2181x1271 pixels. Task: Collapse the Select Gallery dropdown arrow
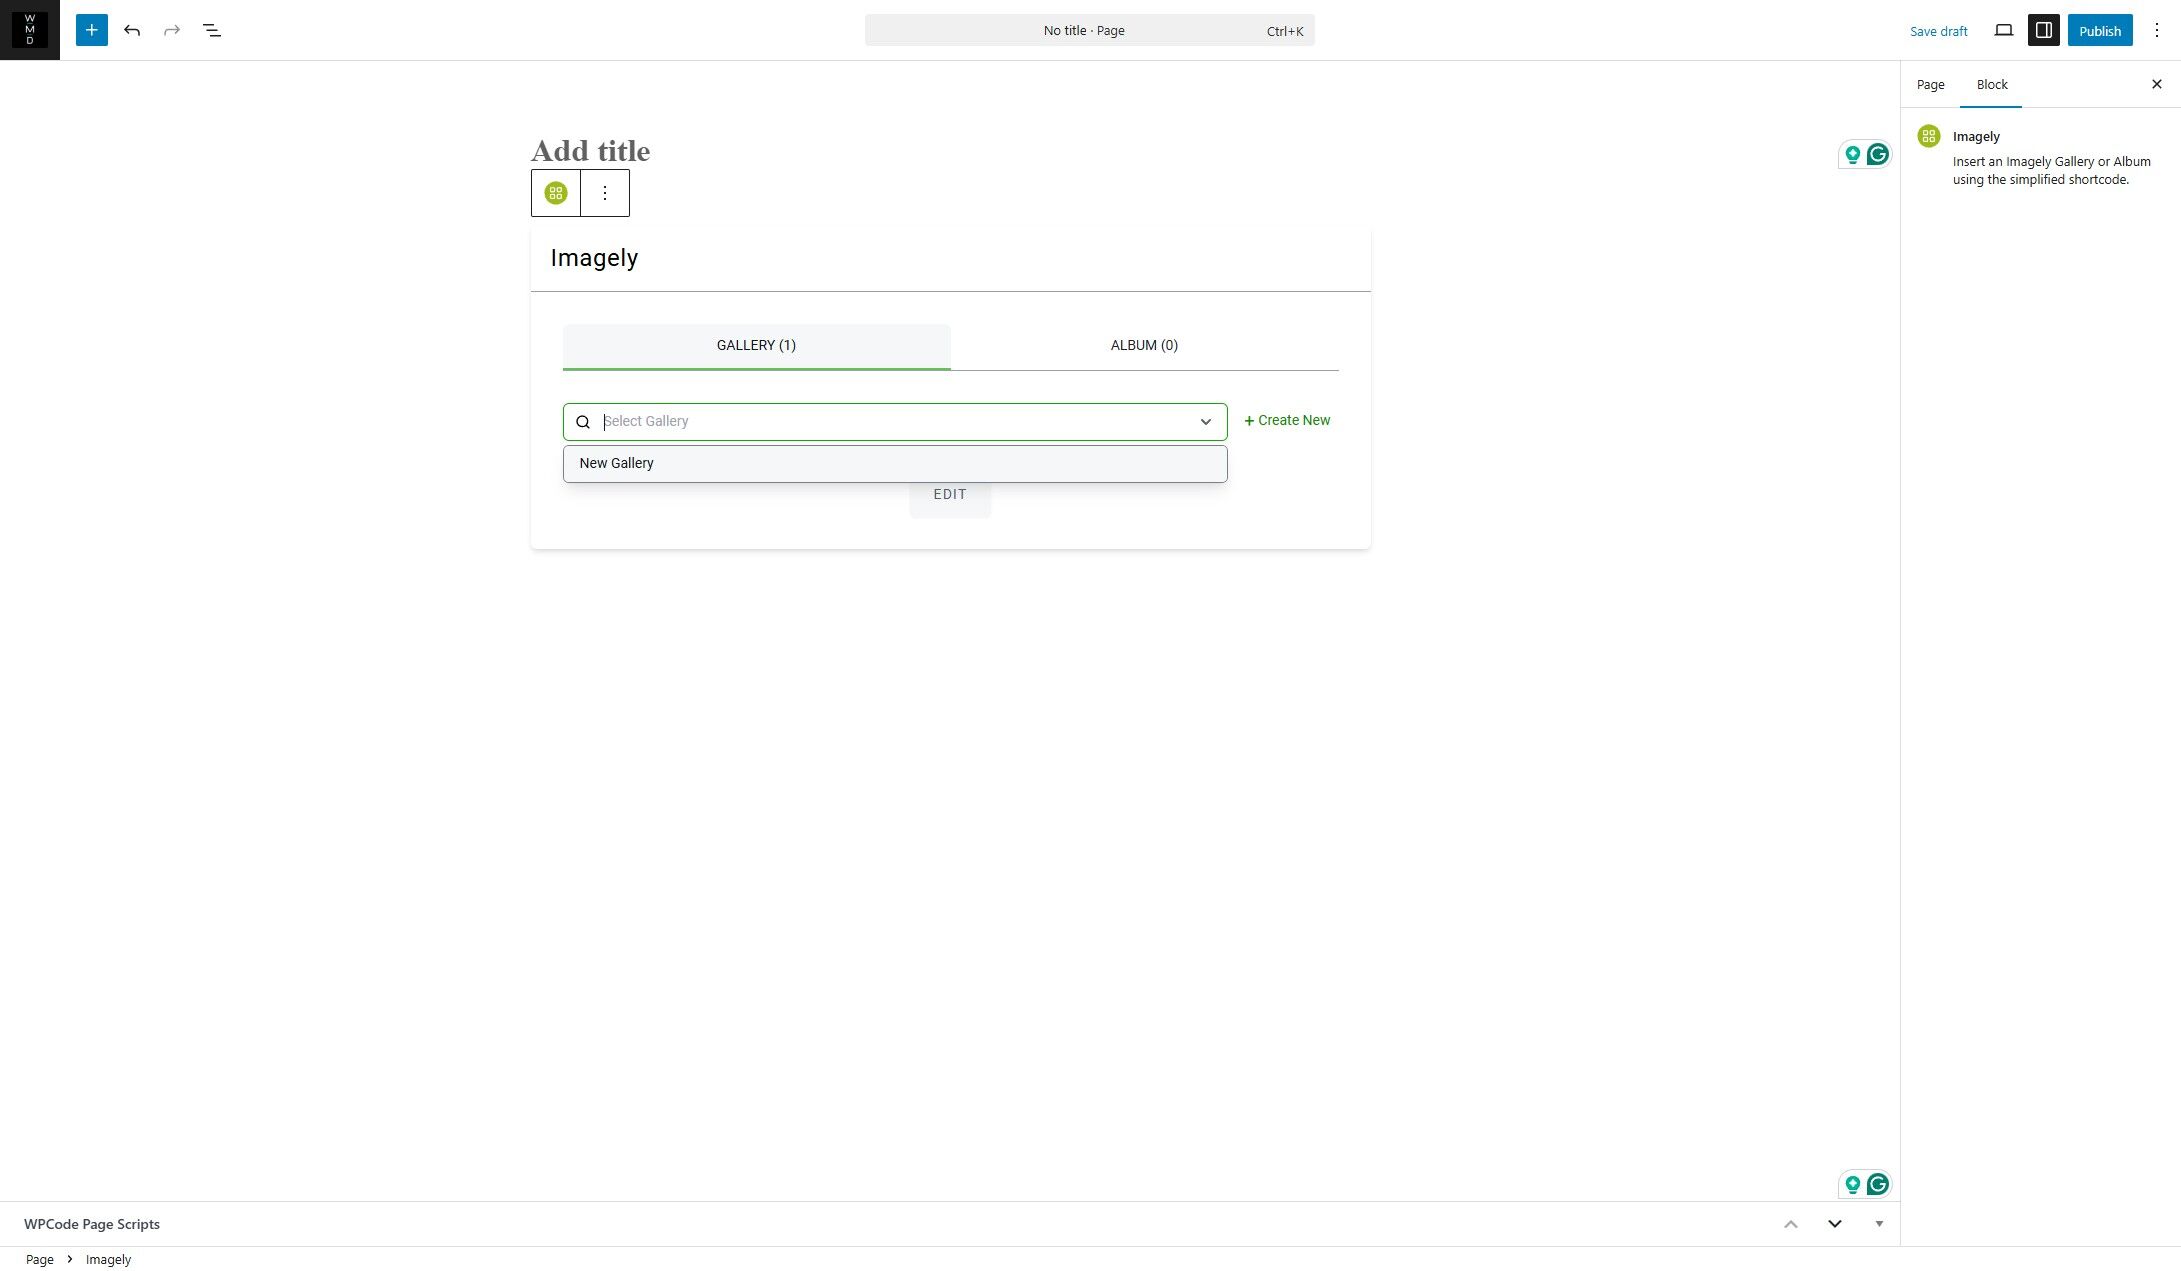[1206, 422]
